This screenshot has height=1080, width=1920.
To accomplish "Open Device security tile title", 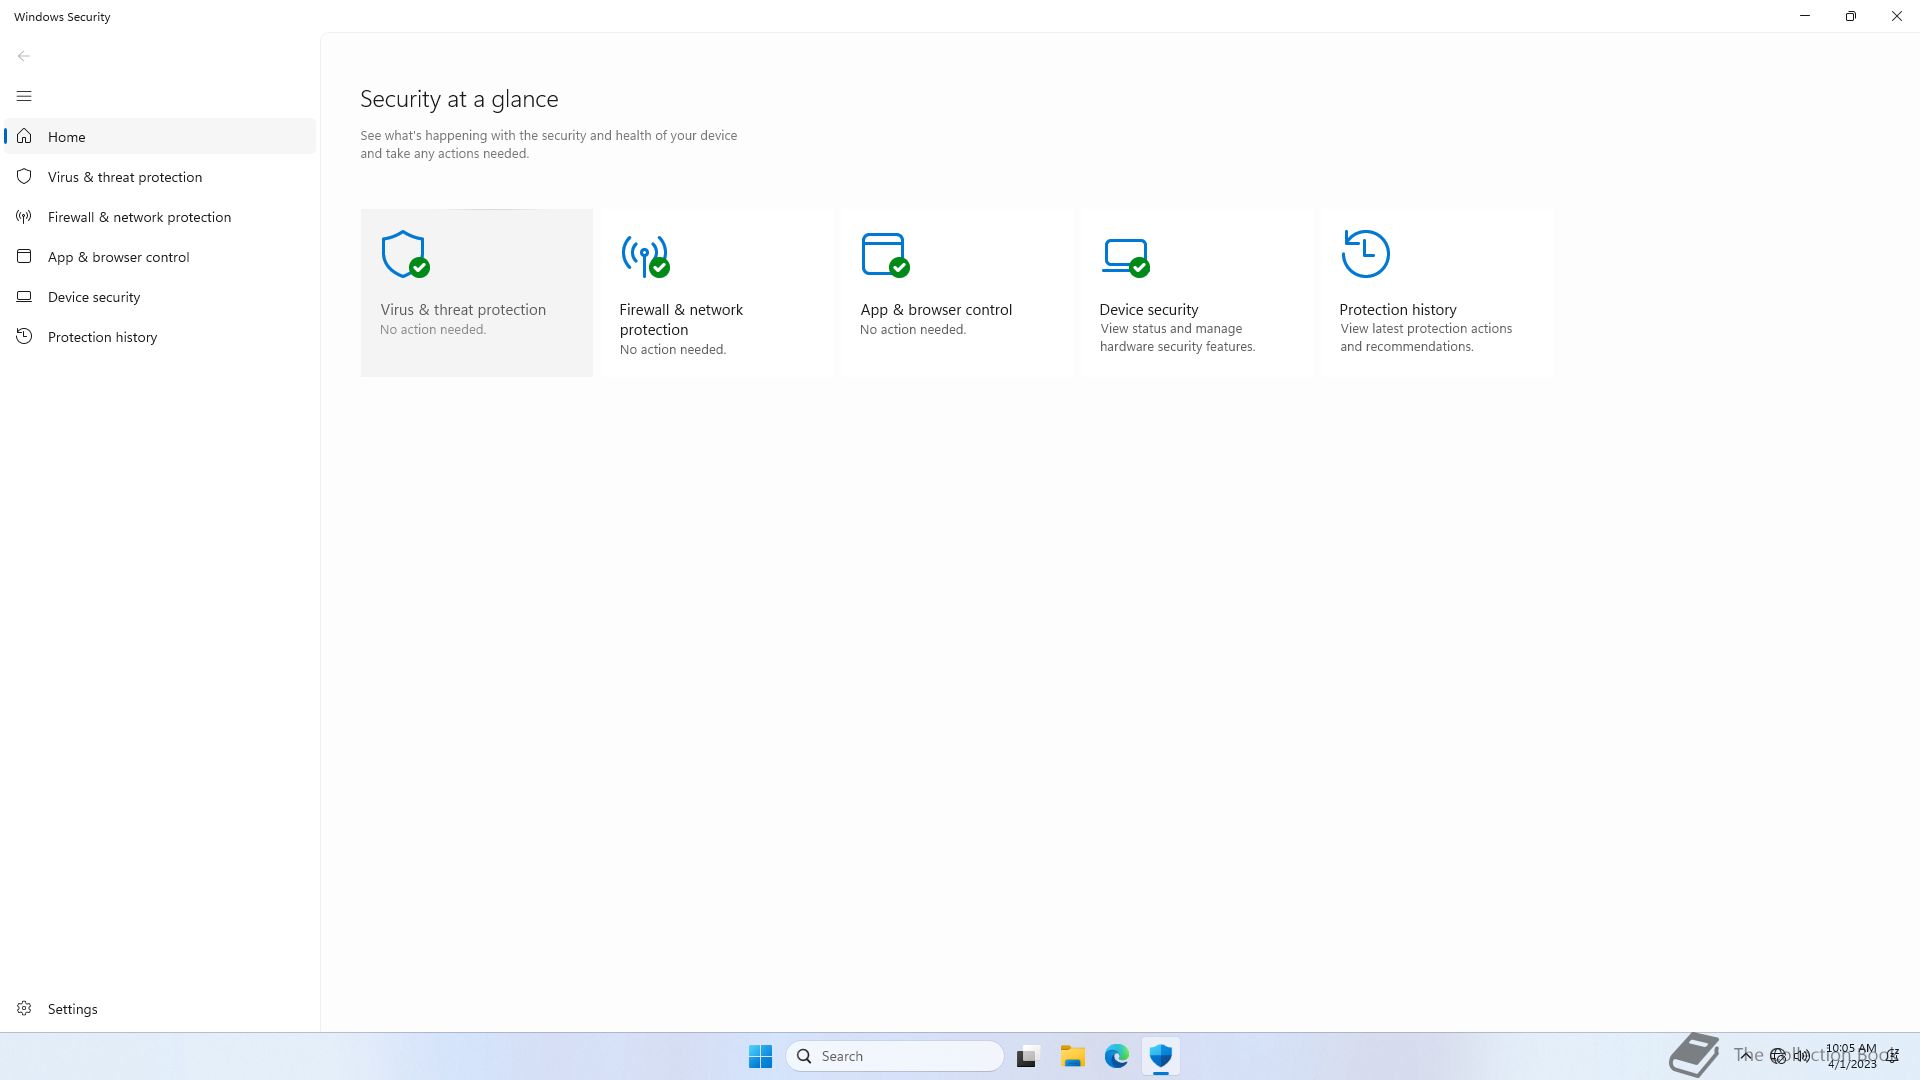I will click(1149, 310).
